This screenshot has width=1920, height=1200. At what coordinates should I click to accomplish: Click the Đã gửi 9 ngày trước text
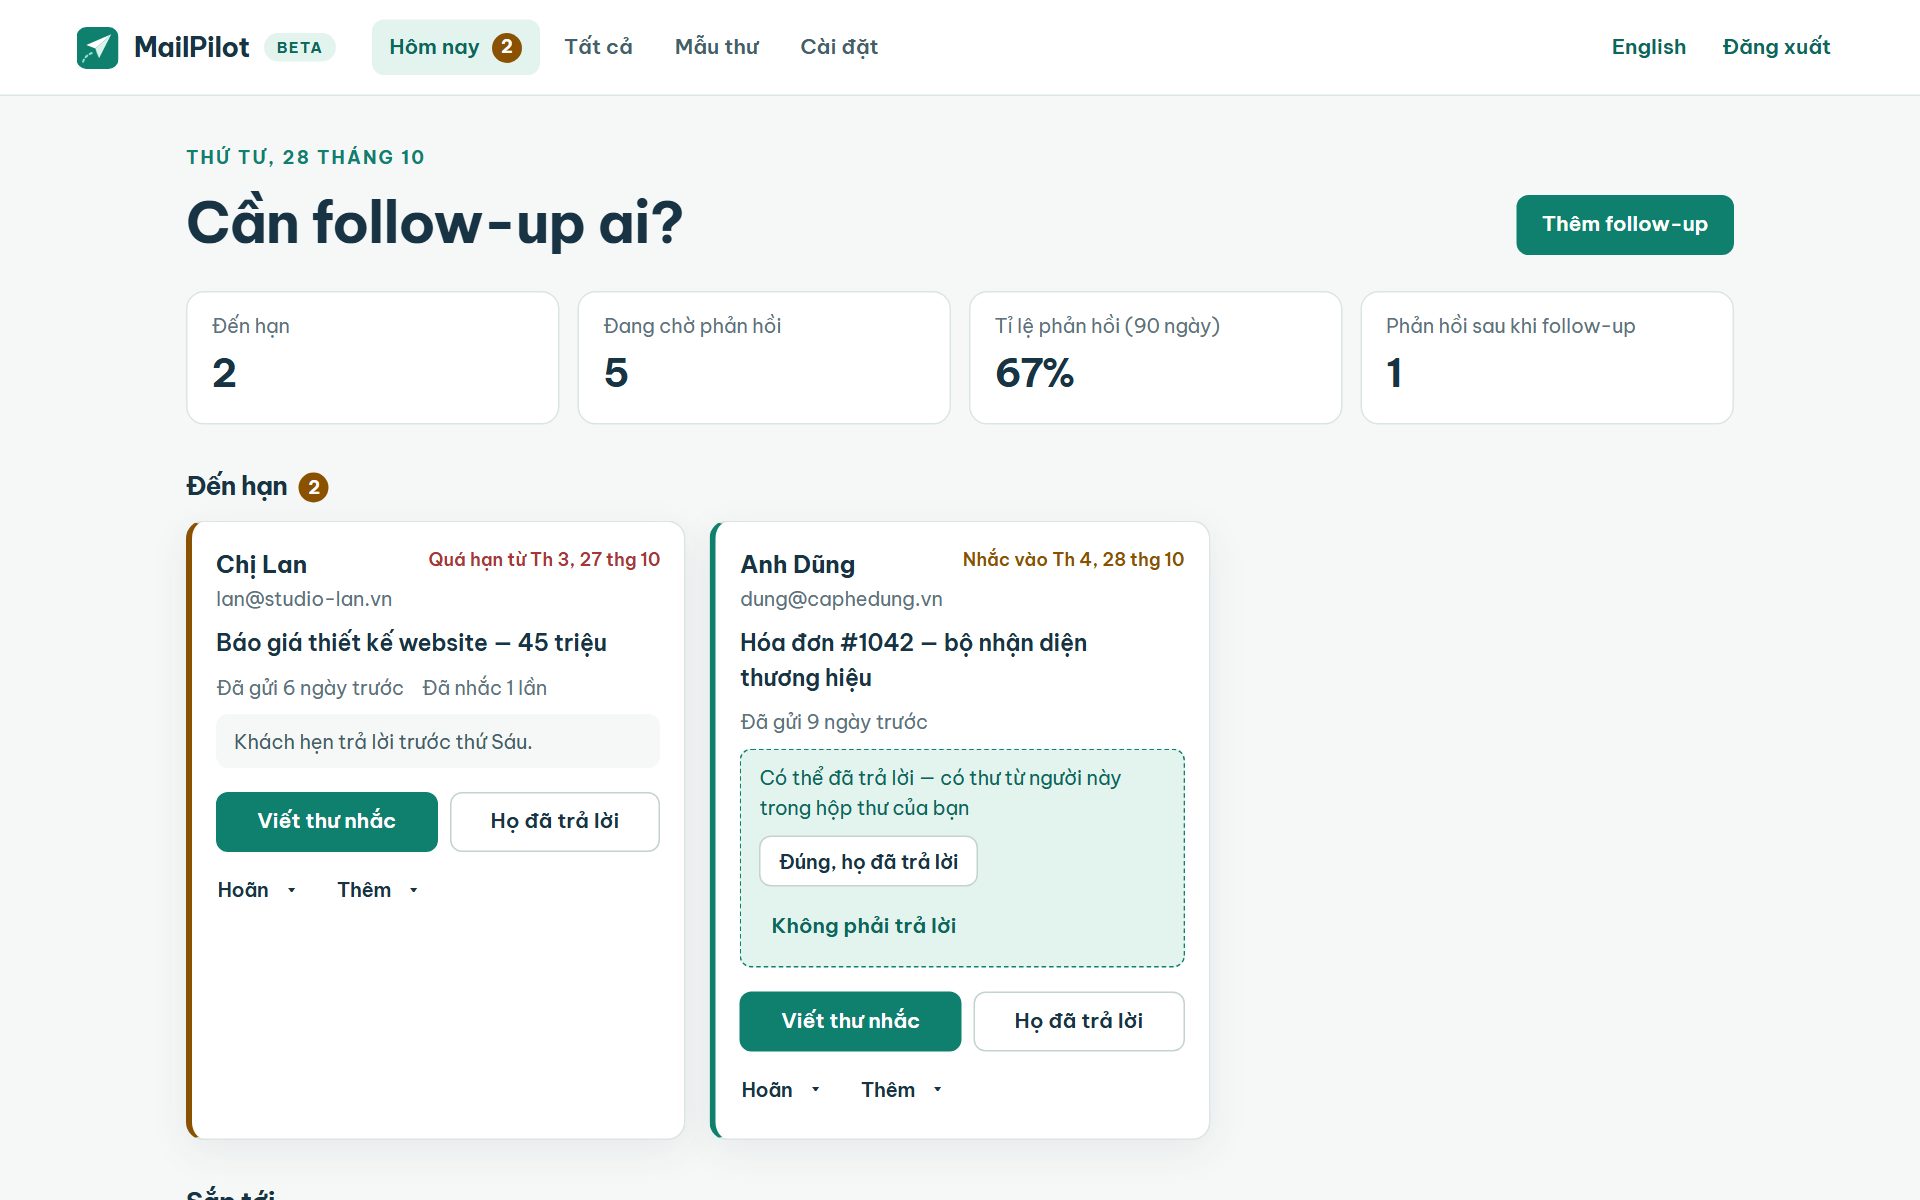[x=834, y=722]
